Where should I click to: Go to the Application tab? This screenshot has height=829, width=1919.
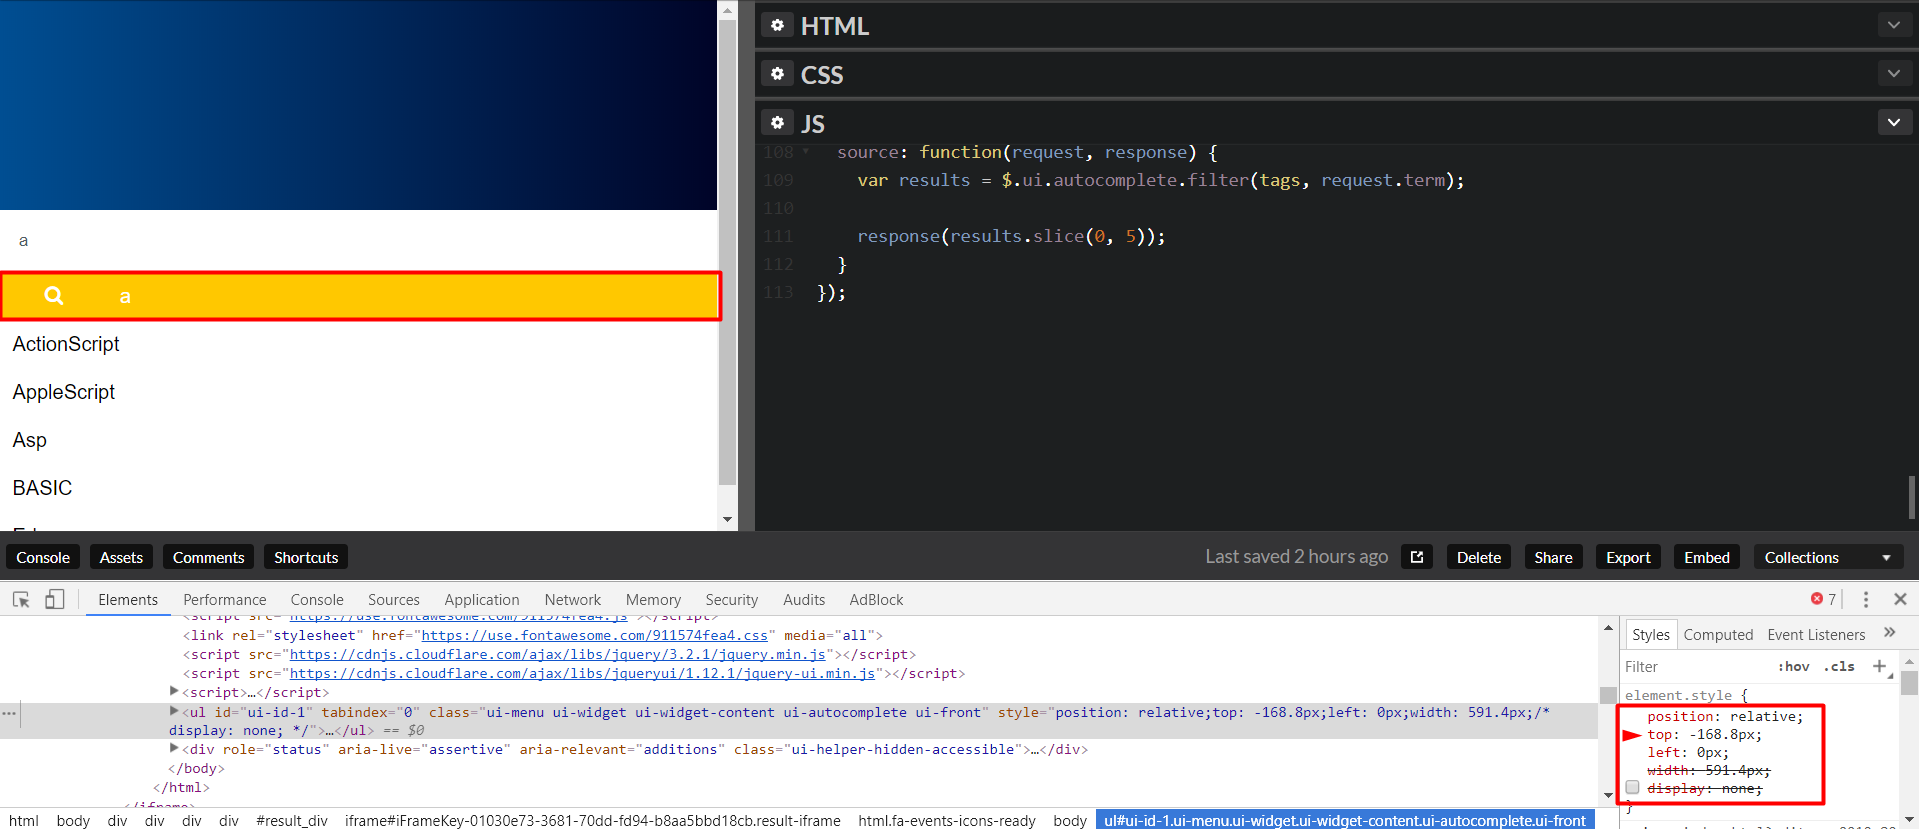pos(482,599)
